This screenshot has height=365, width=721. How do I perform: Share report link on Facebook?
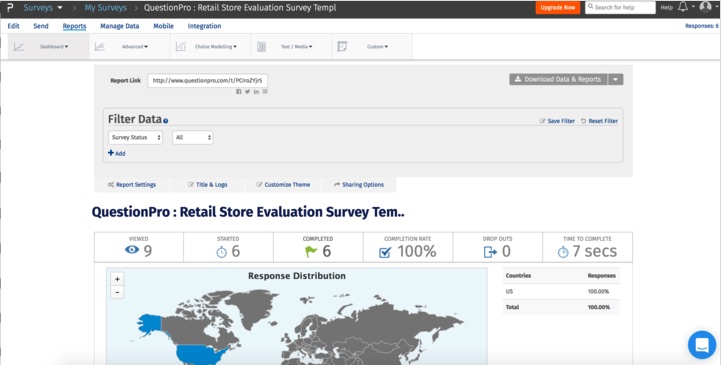click(x=239, y=91)
